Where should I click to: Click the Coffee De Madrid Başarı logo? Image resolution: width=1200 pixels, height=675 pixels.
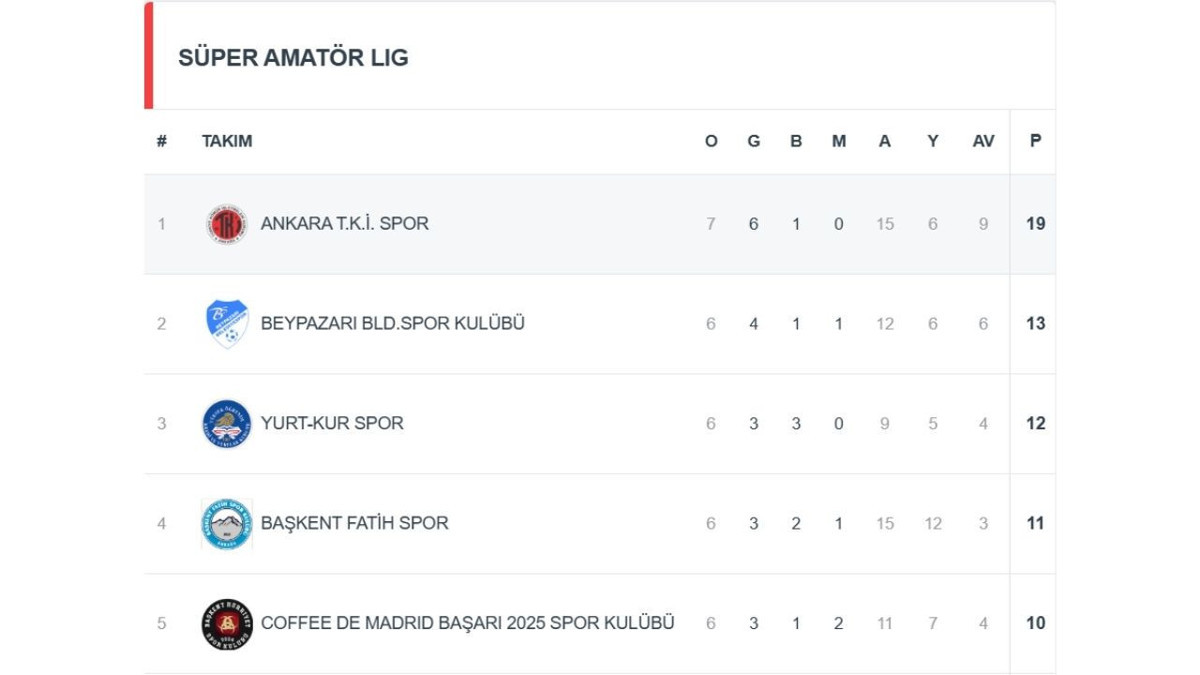click(x=227, y=624)
